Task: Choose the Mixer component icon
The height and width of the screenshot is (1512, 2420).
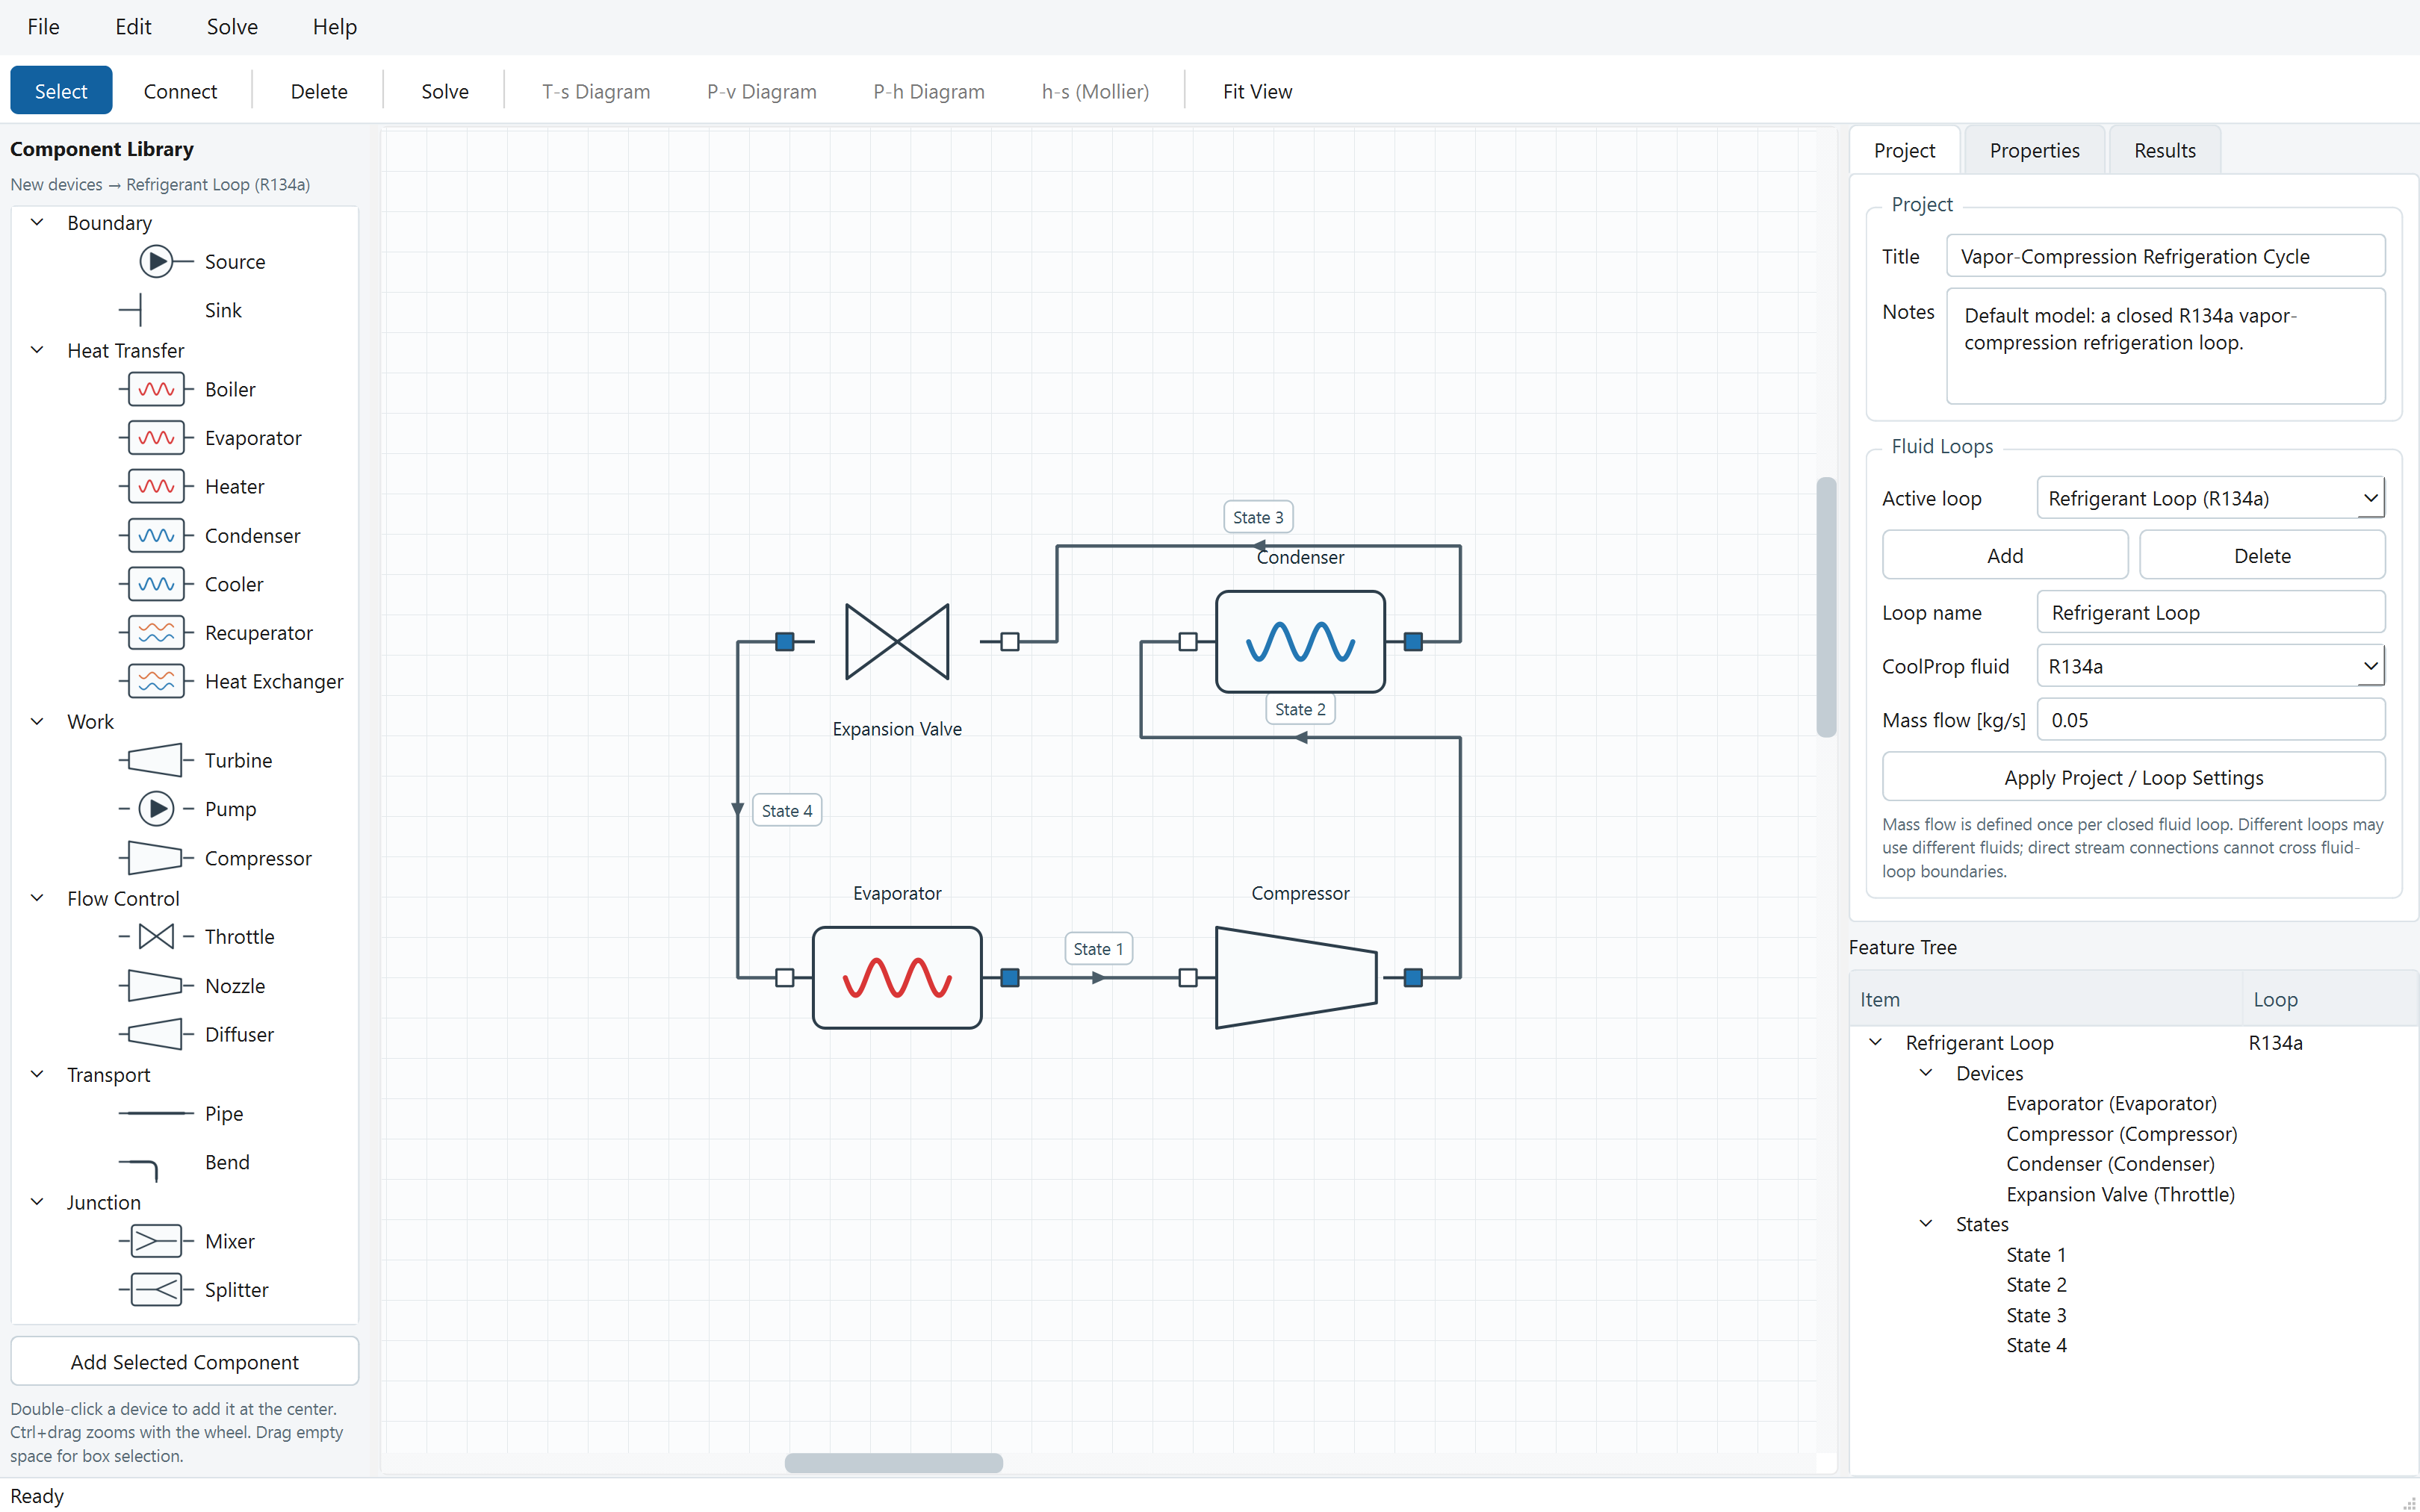Action: click(x=156, y=1241)
